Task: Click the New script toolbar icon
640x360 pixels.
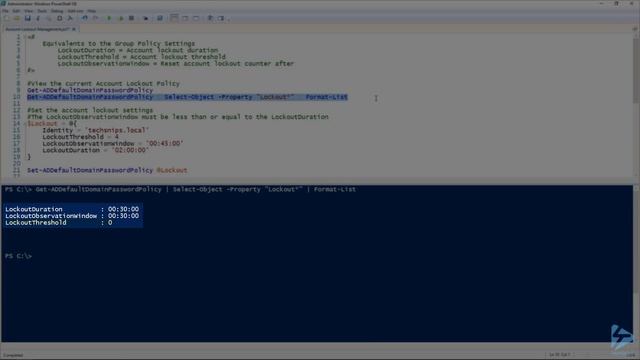Action: [x=6, y=18]
